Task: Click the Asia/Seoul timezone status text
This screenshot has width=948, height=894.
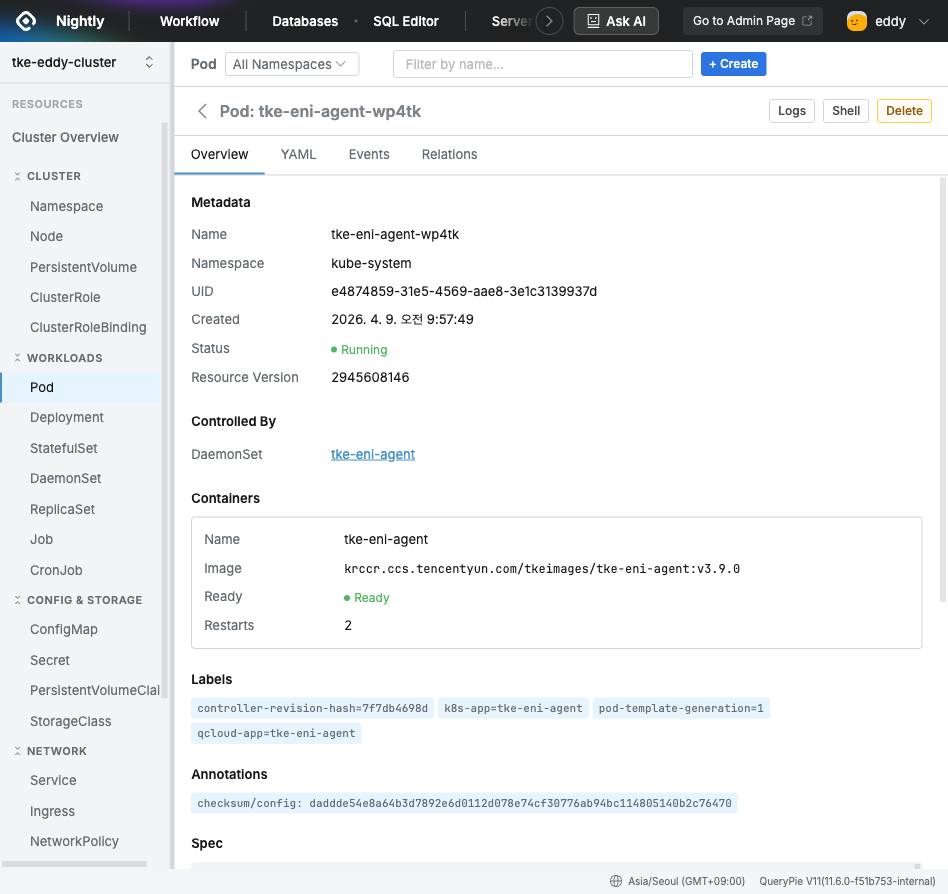Action: 686,881
